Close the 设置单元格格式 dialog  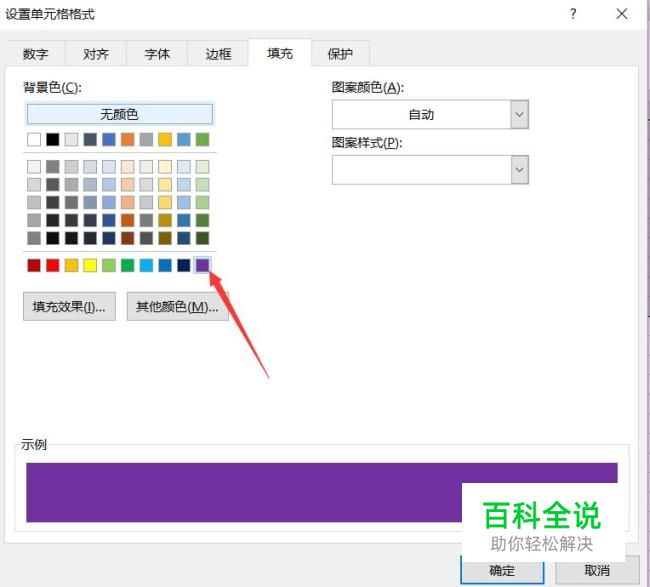coord(622,14)
